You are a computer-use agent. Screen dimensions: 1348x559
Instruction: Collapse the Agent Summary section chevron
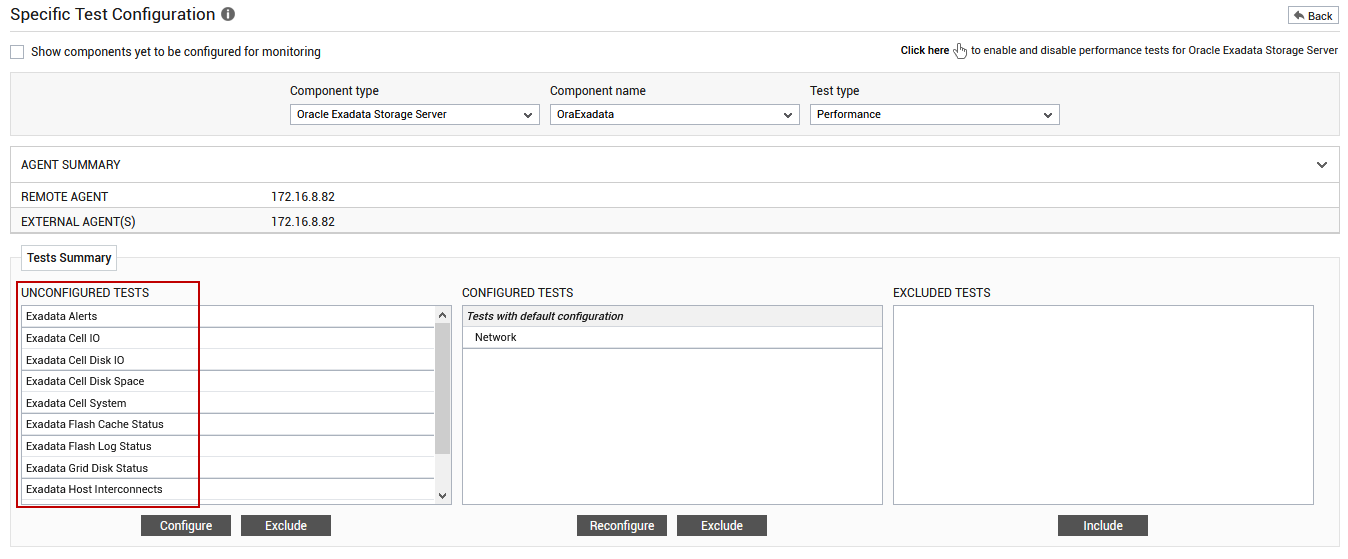pyautogui.click(x=1322, y=165)
